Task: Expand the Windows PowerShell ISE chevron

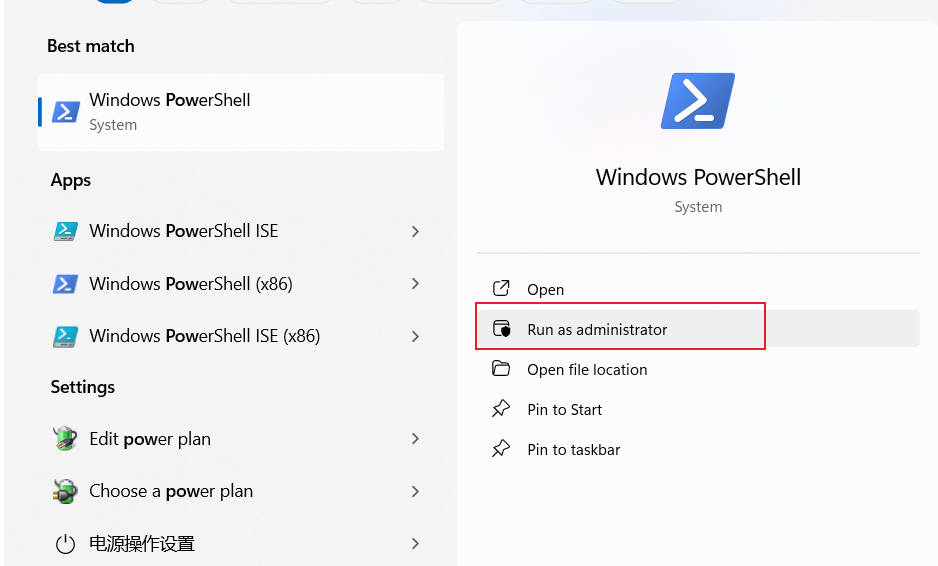Action: click(x=415, y=231)
